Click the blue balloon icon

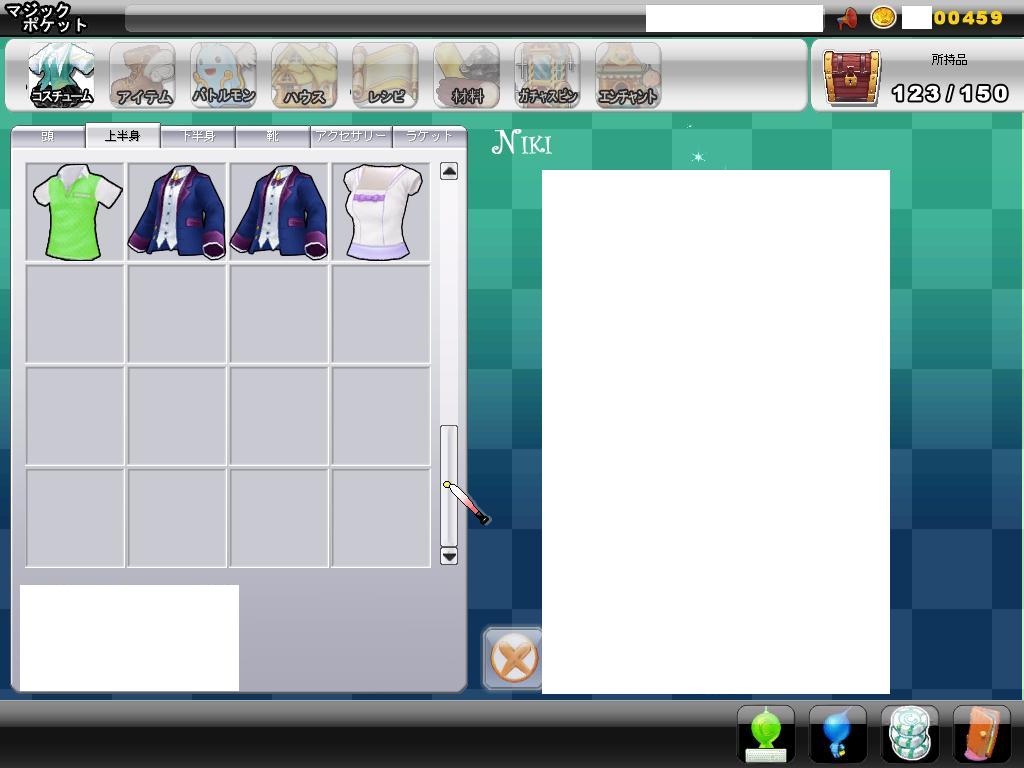tap(838, 734)
